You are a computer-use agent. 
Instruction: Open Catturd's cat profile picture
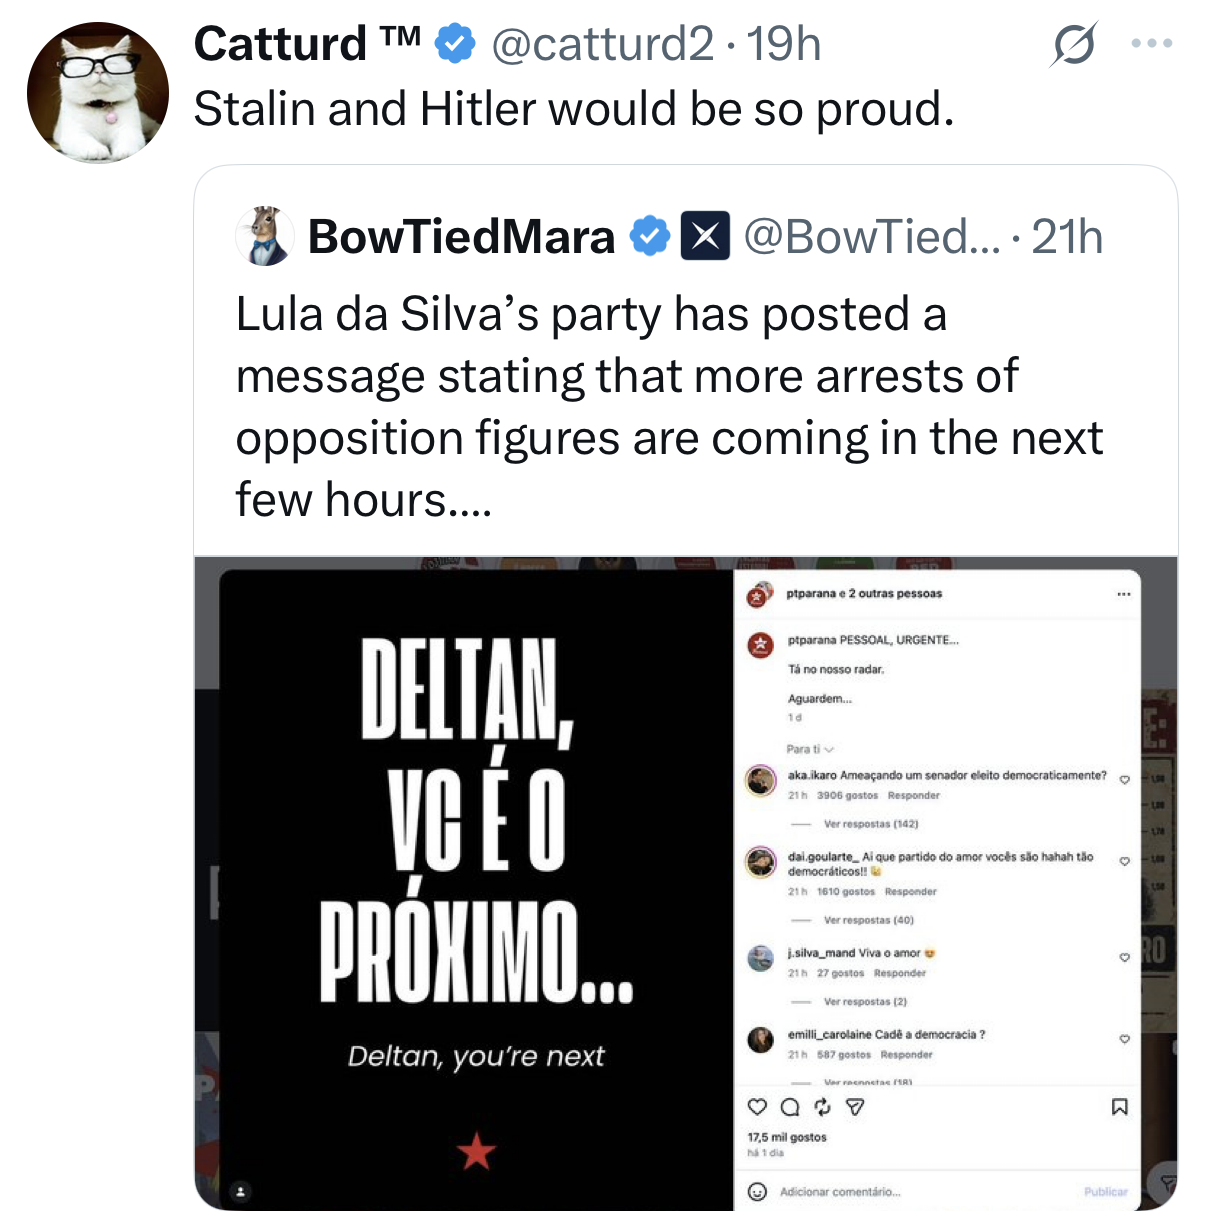pos(97,93)
